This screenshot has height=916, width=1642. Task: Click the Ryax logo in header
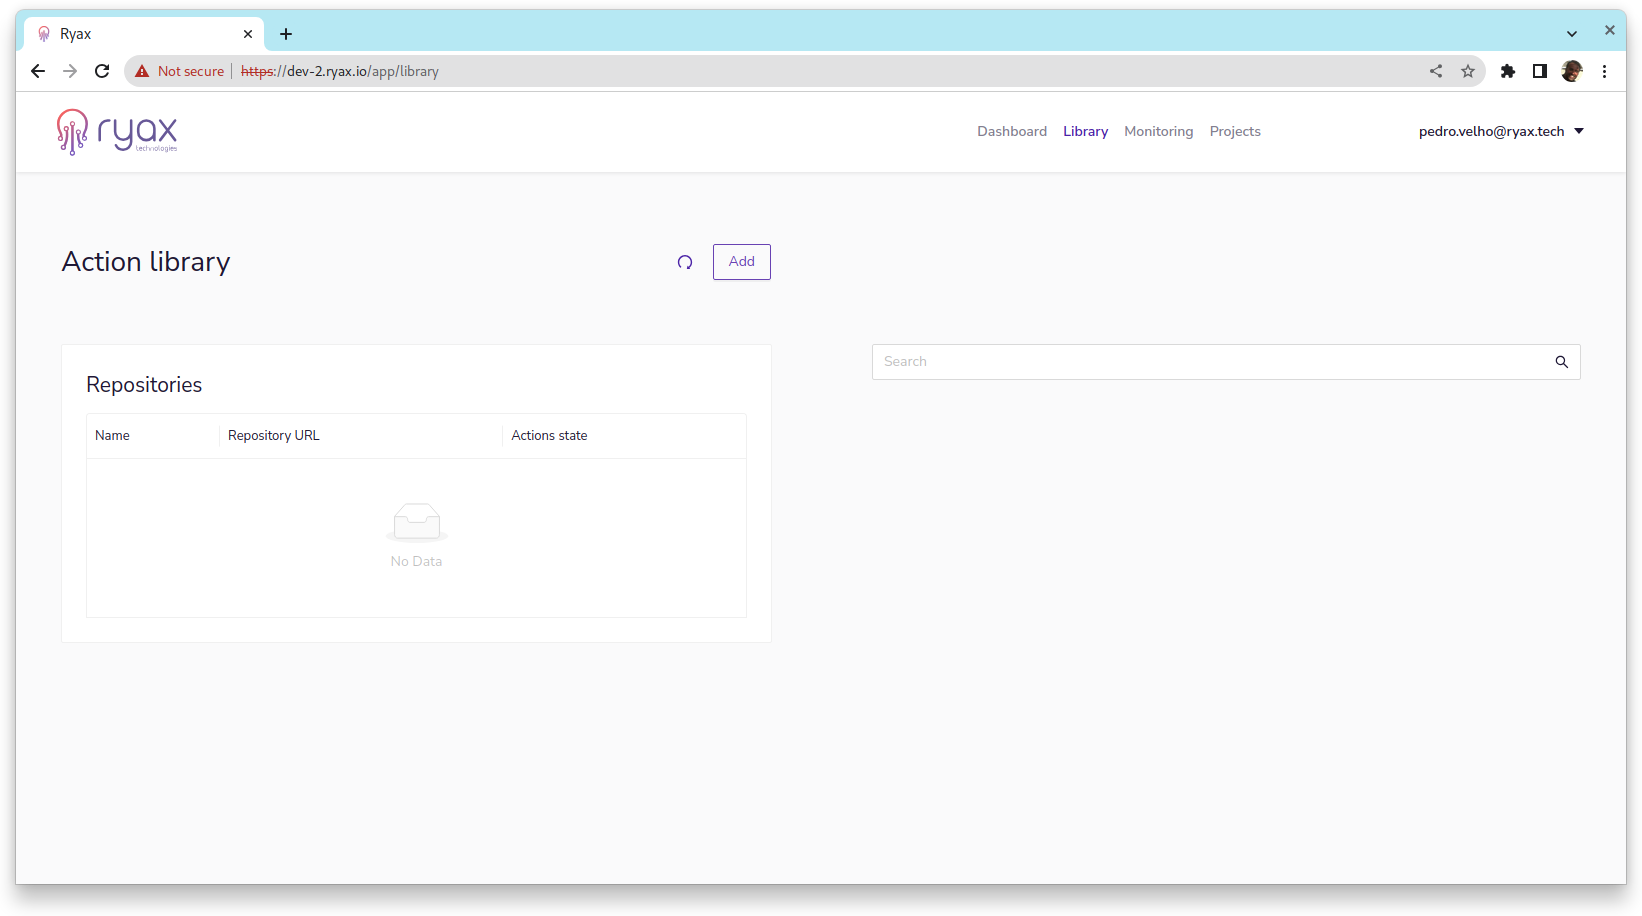point(117,132)
